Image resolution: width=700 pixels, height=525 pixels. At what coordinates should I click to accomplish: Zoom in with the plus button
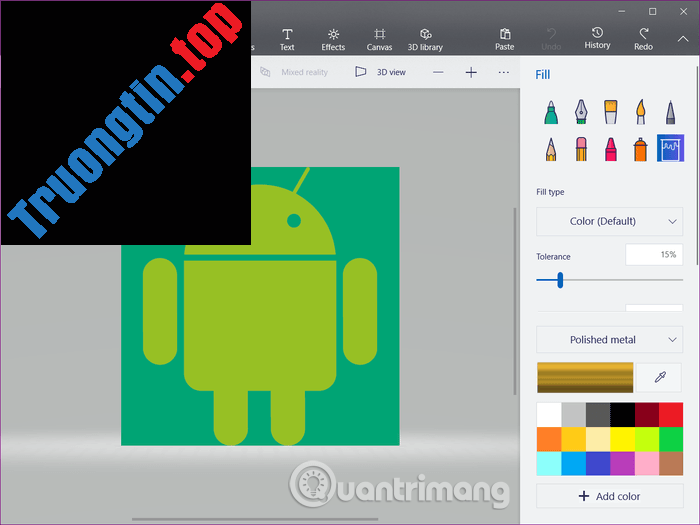point(471,72)
